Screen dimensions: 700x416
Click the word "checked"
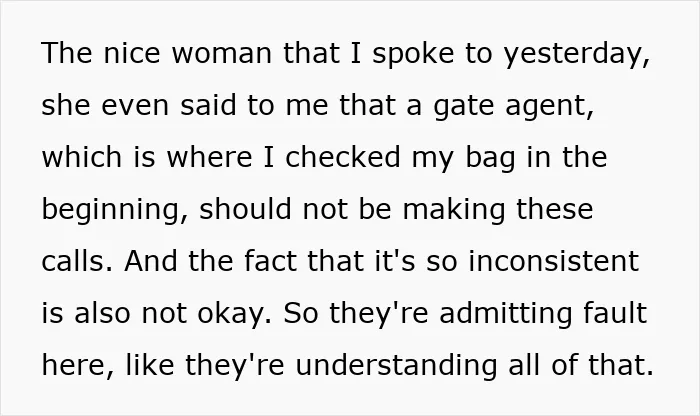click(342, 157)
